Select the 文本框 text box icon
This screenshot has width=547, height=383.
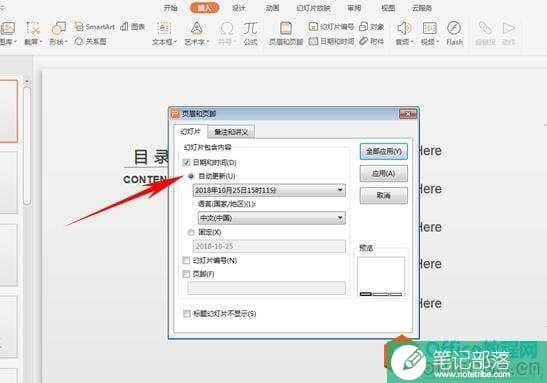tap(164, 28)
